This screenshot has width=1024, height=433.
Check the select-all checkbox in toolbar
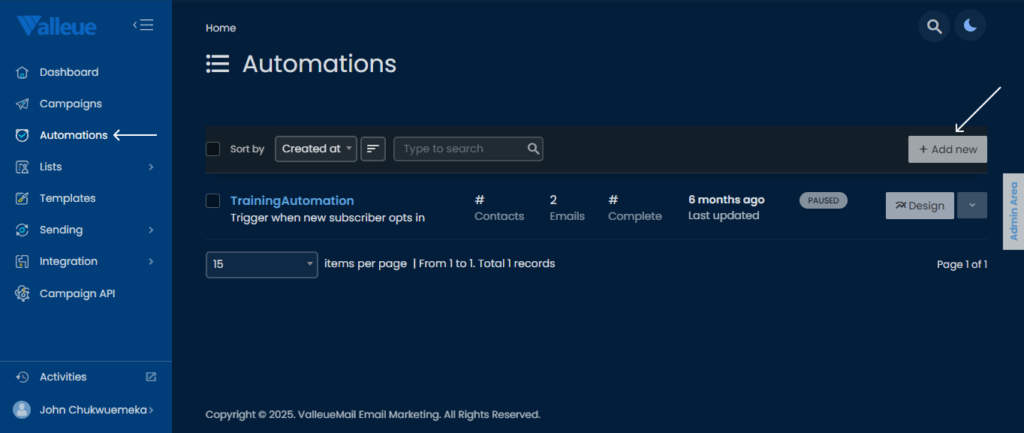click(213, 149)
